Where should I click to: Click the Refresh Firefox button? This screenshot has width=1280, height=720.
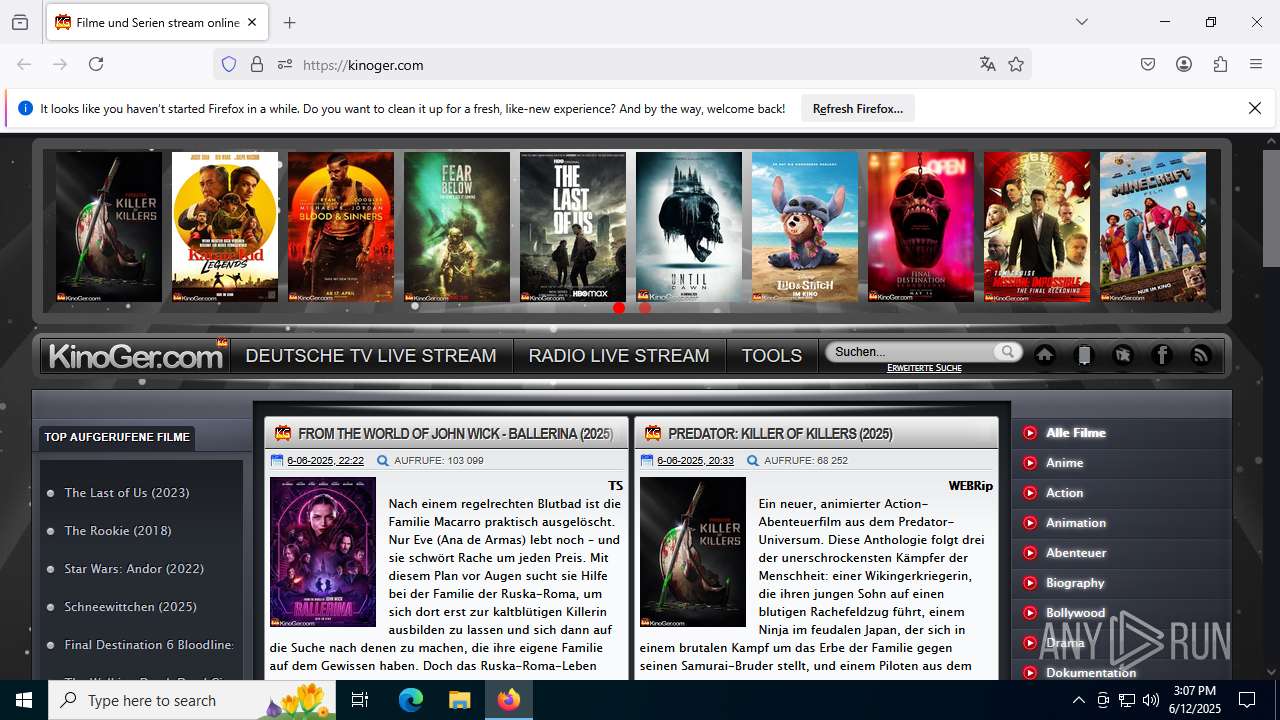click(x=858, y=108)
